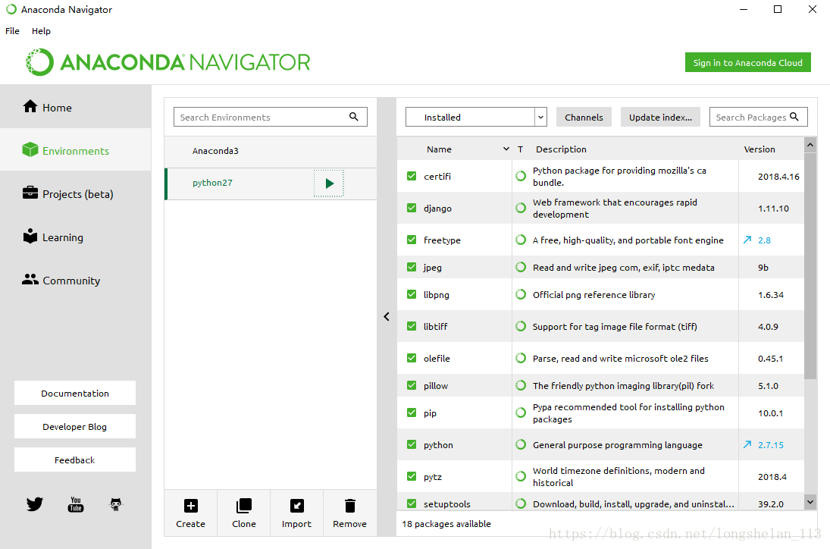Toggle the jpeg package checkbox

click(x=411, y=267)
